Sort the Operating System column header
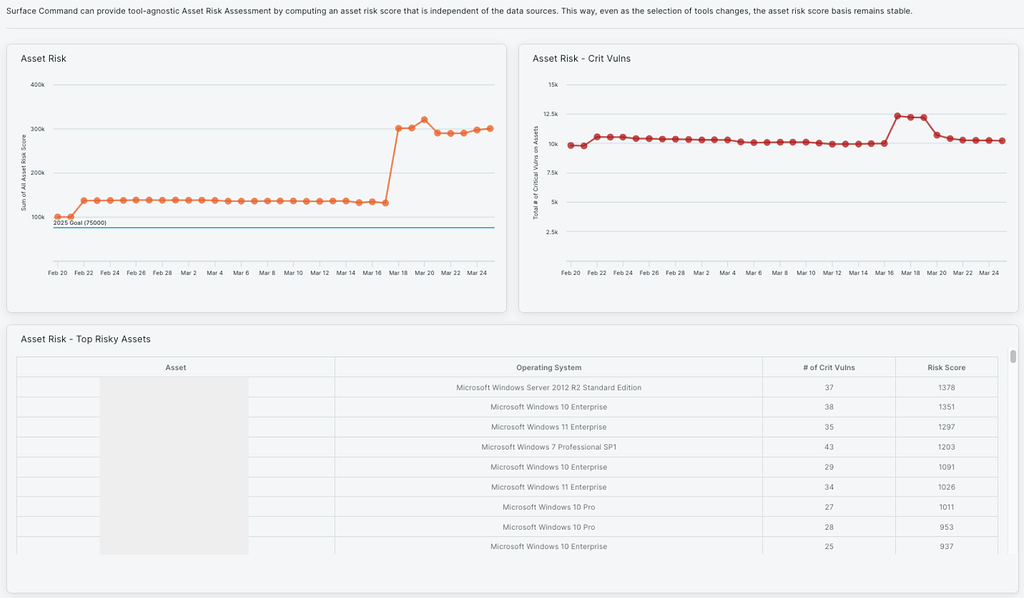Screen dimensions: 1024x598 click(548, 367)
